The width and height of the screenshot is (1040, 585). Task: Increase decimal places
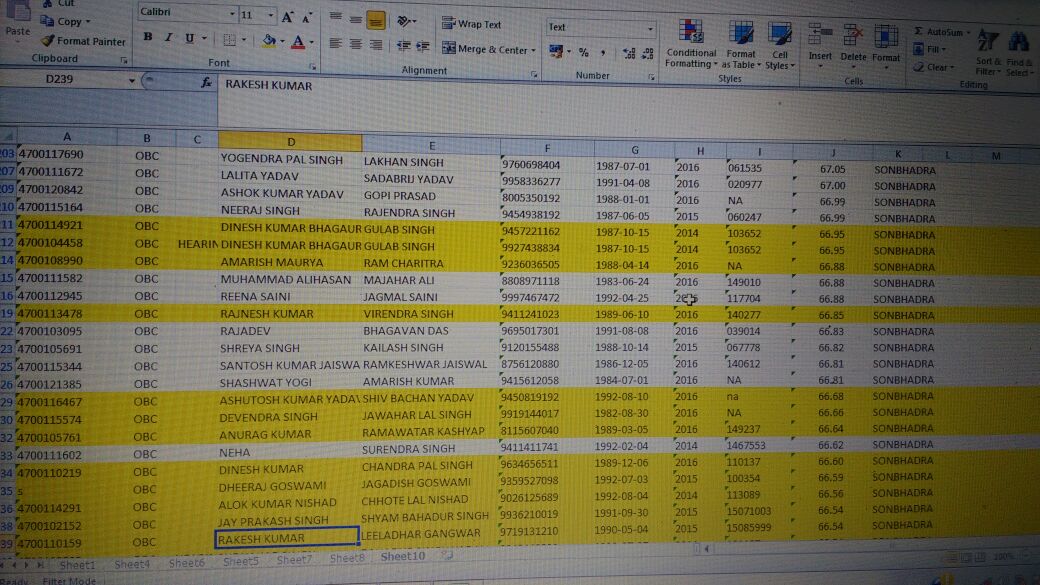pos(629,53)
